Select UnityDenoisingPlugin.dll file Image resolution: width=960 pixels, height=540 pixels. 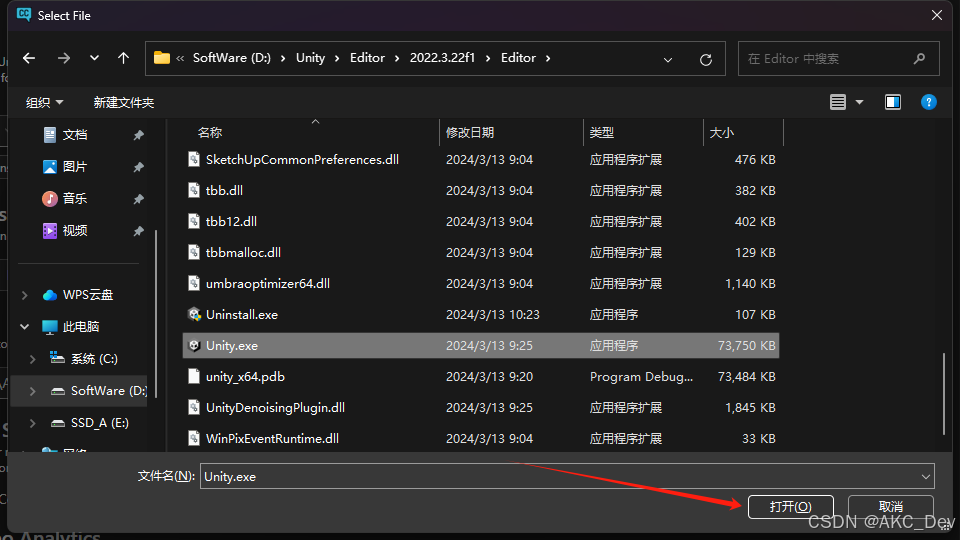click(481, 408)
